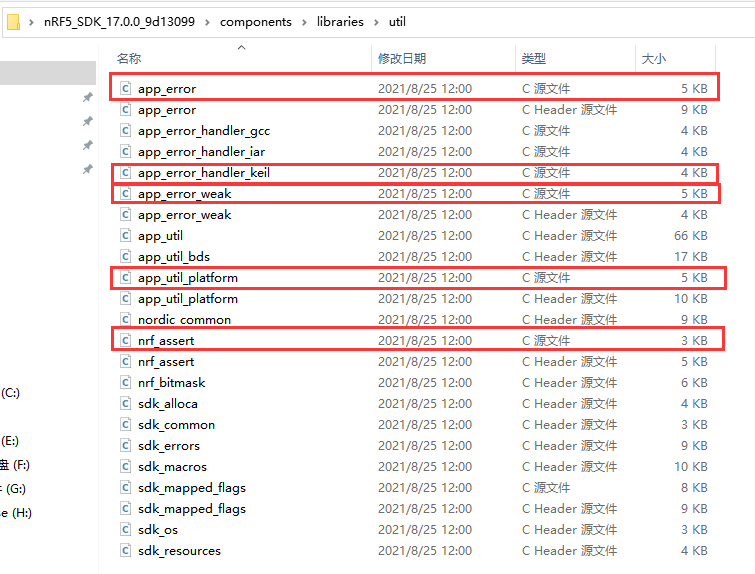The width and height of the screenshot is (755, 574).
Task: Click the file name nrf_bitmask
Action: (x=171, y=383)
